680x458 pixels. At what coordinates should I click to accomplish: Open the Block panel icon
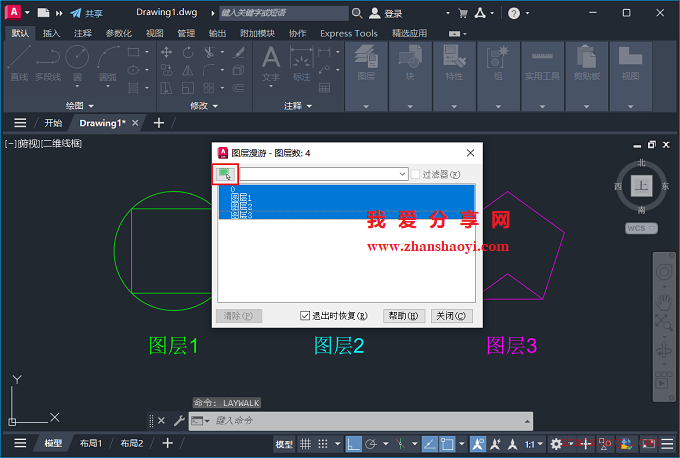pos(410,63)
